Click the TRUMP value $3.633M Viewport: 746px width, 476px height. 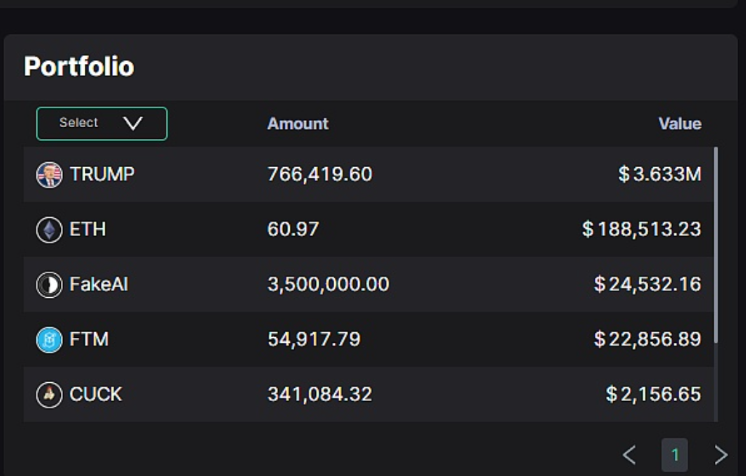tap(659, 174)
